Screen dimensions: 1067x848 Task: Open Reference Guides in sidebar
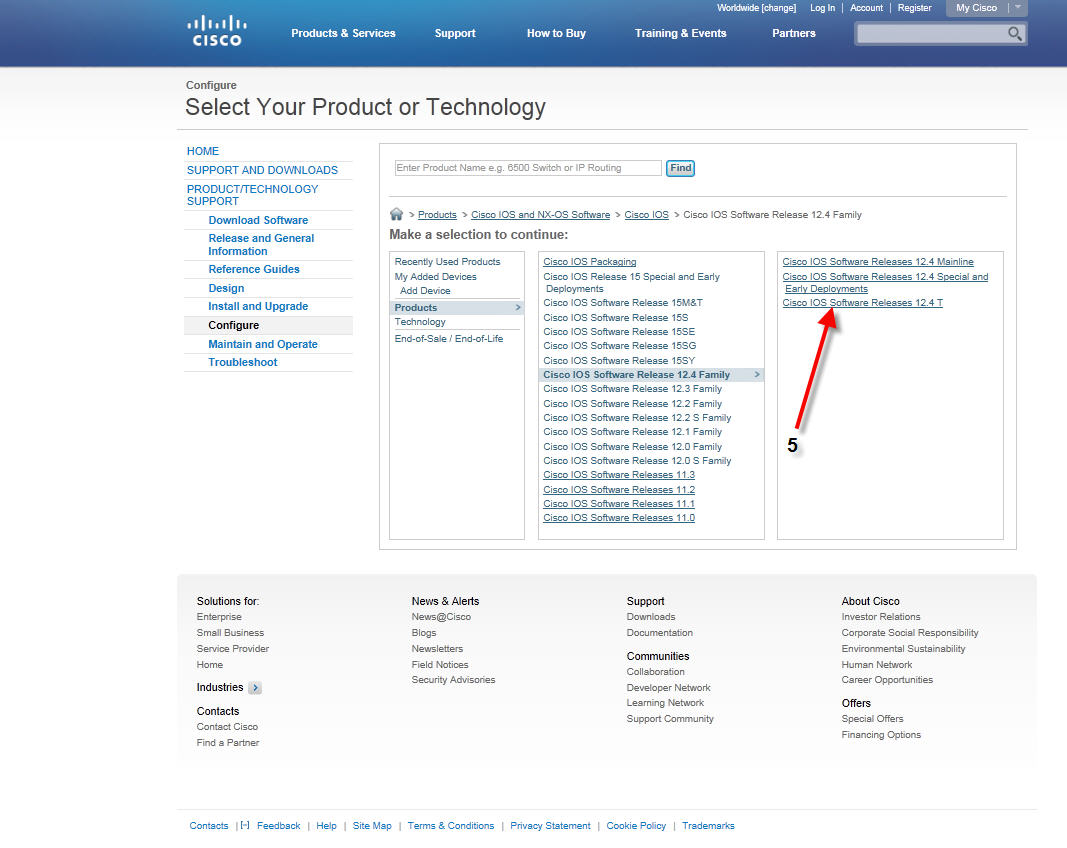click(254, 270)
